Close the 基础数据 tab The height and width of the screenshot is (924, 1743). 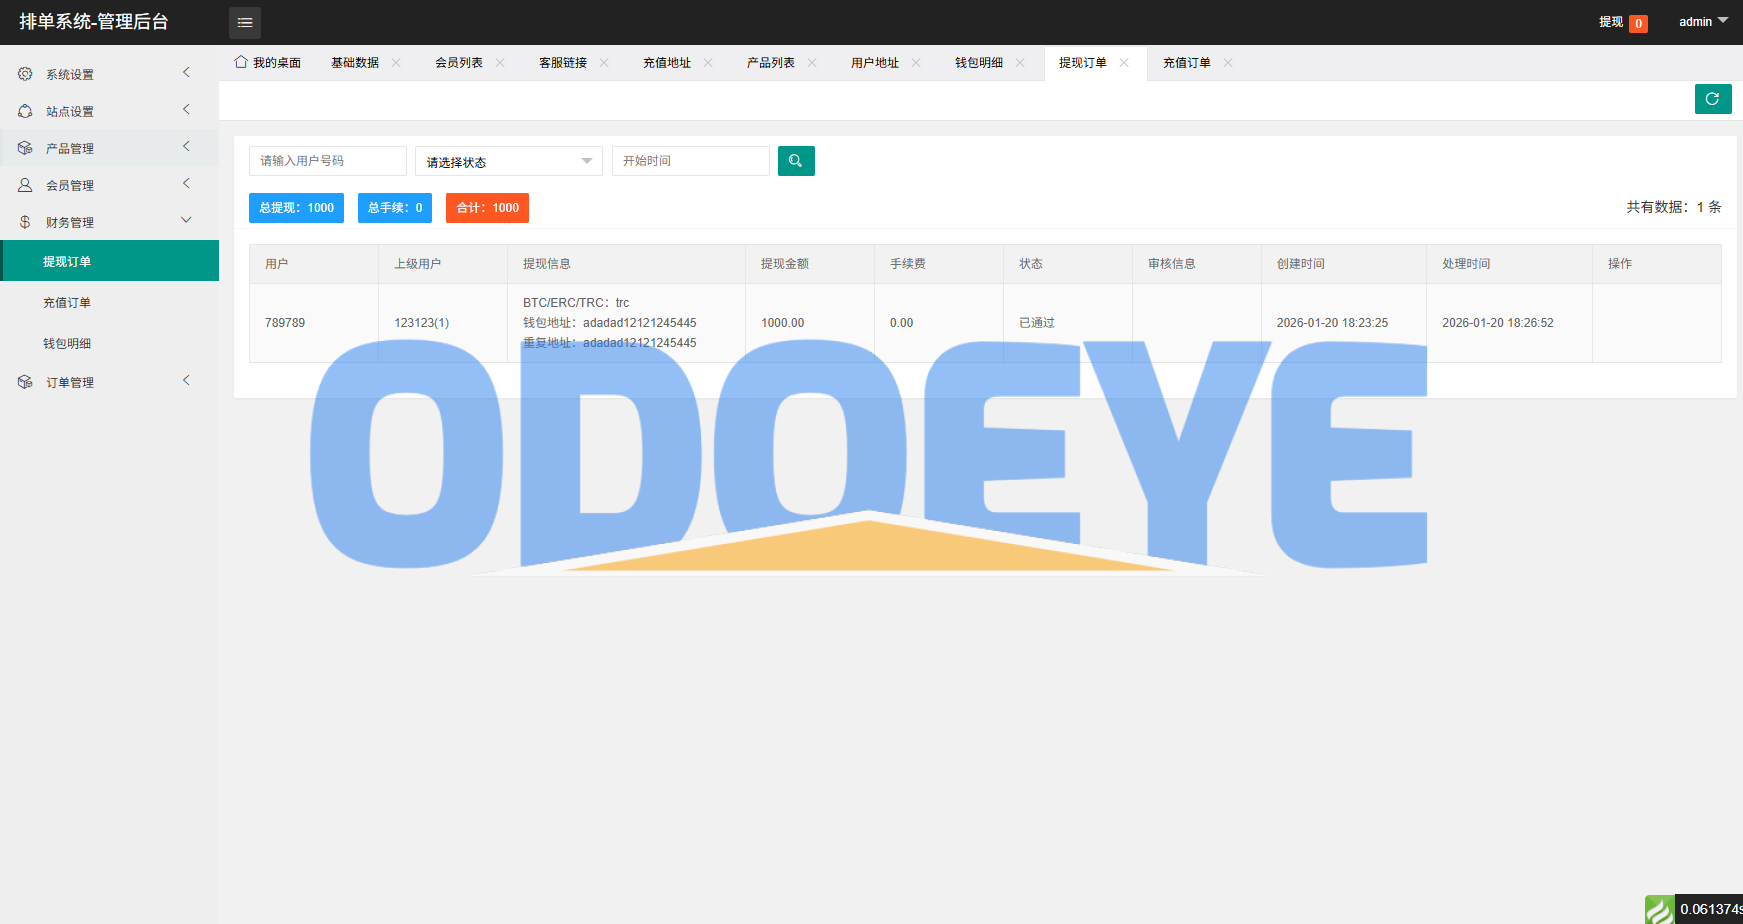pos(397,63)
